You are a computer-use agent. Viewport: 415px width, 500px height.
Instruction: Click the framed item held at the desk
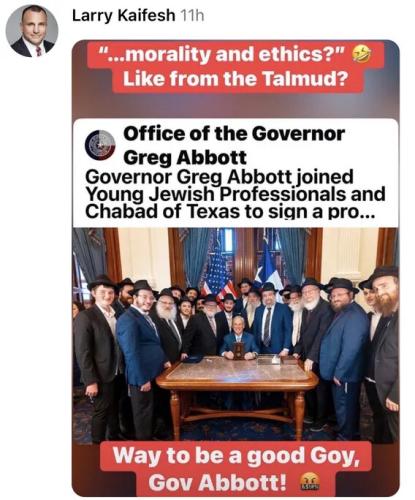[238, 350]
